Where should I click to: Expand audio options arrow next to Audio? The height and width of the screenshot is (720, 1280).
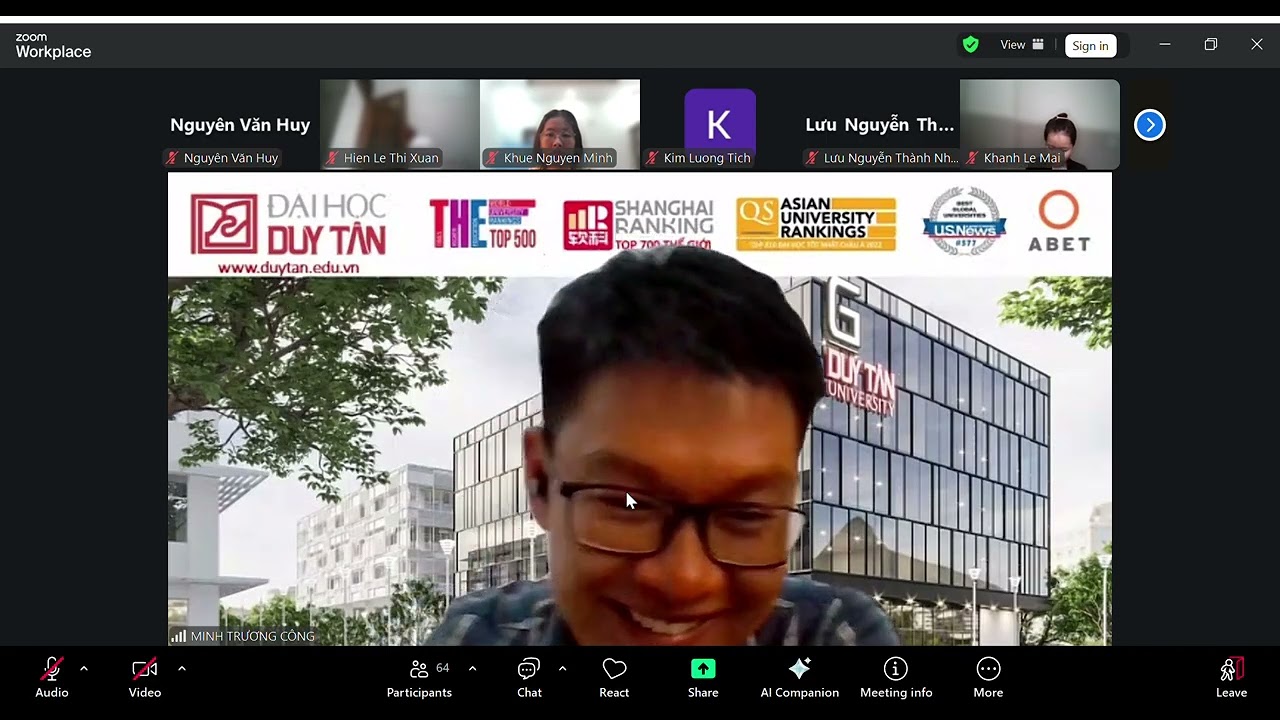pos(84,668)
